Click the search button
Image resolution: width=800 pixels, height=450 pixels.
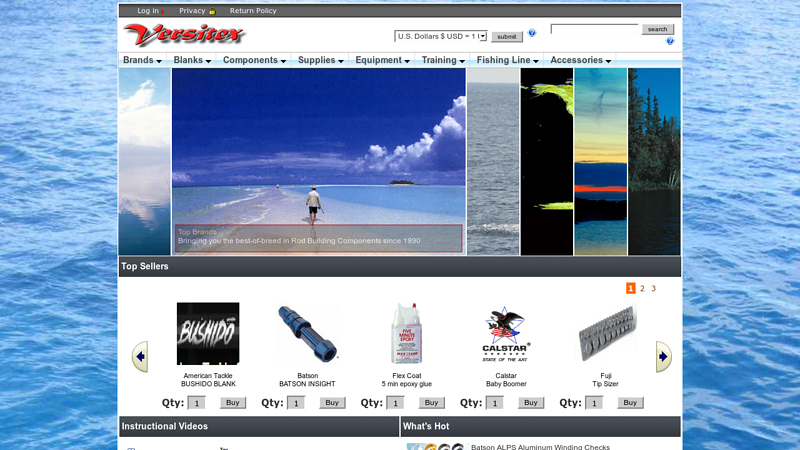657,29
